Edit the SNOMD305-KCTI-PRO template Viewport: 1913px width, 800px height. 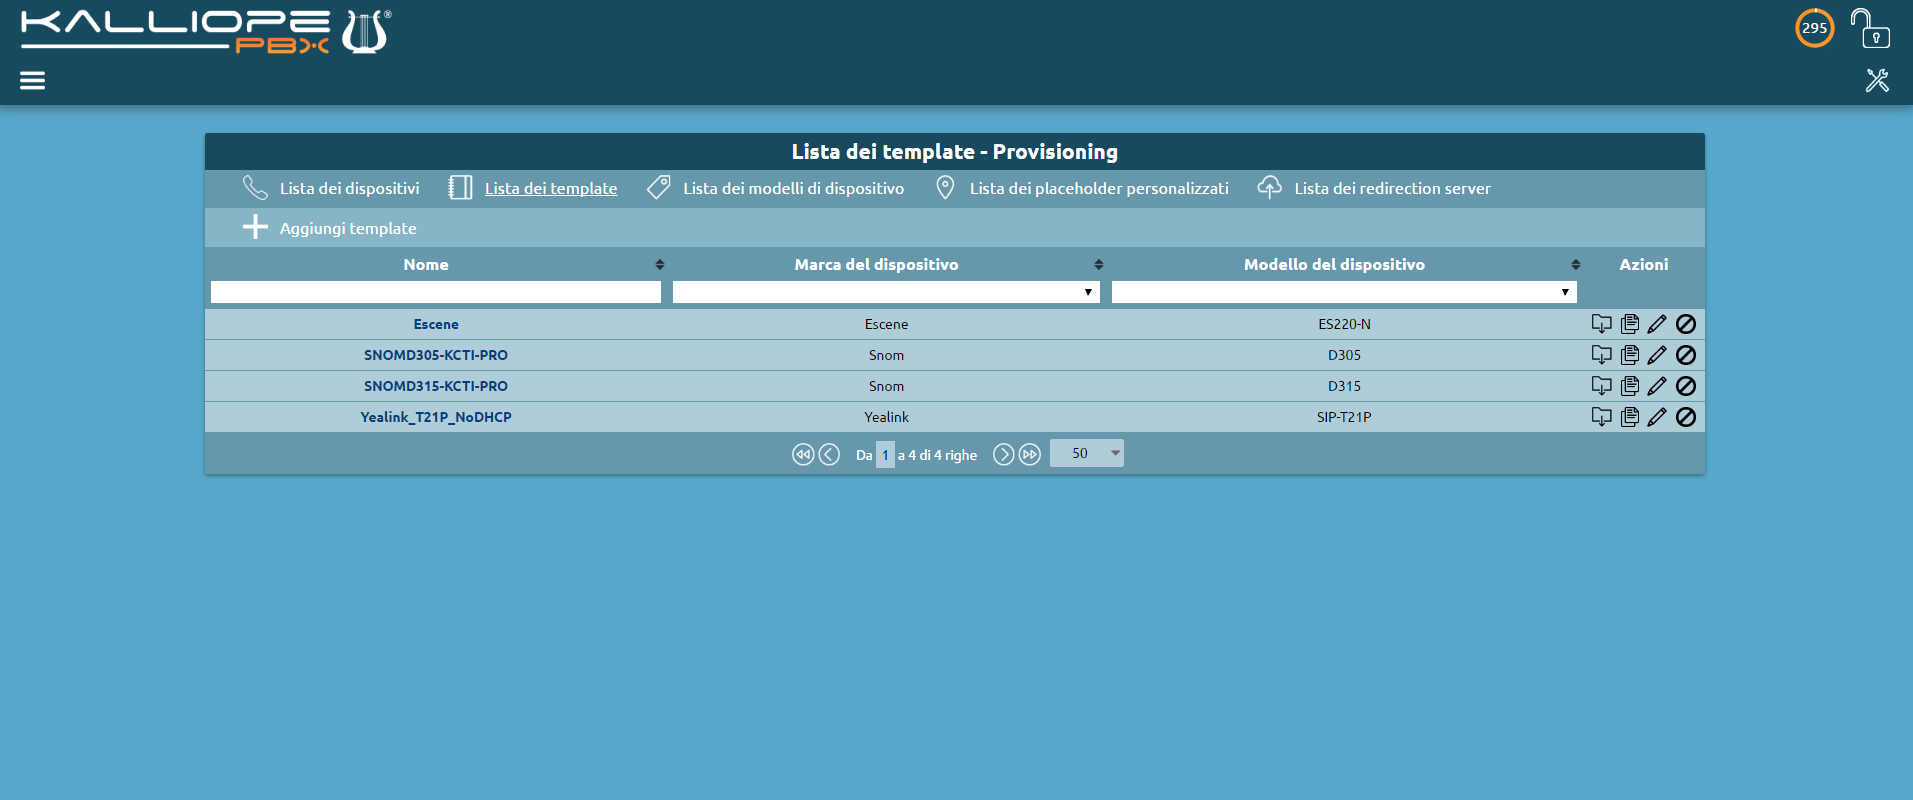point(1657,355)
